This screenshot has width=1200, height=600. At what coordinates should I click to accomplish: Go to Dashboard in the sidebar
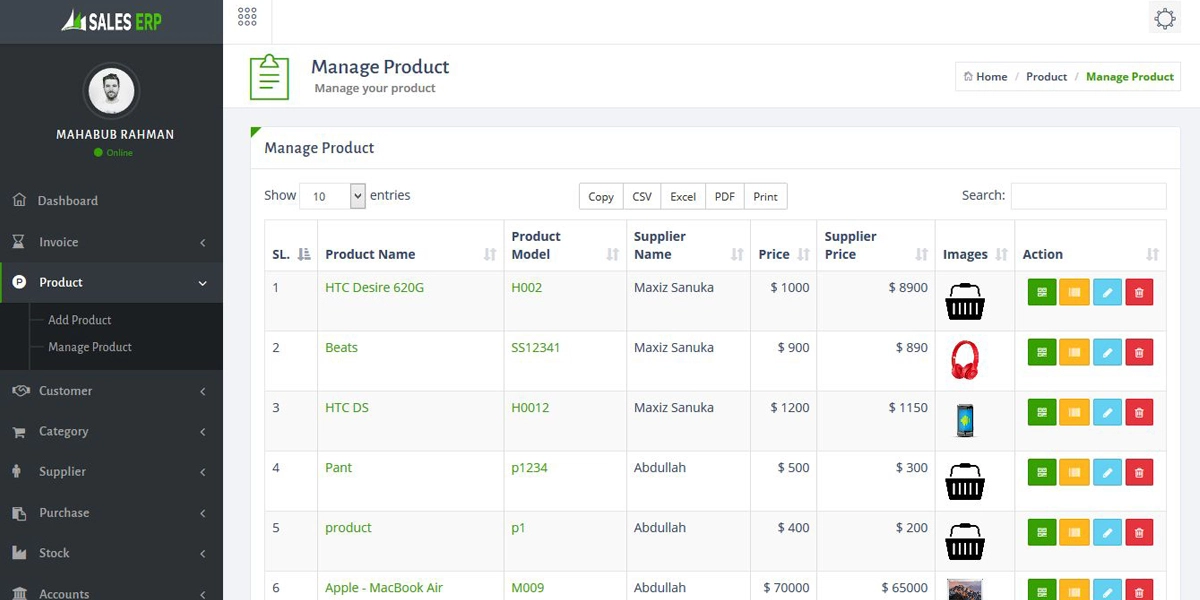coord(68,201)
